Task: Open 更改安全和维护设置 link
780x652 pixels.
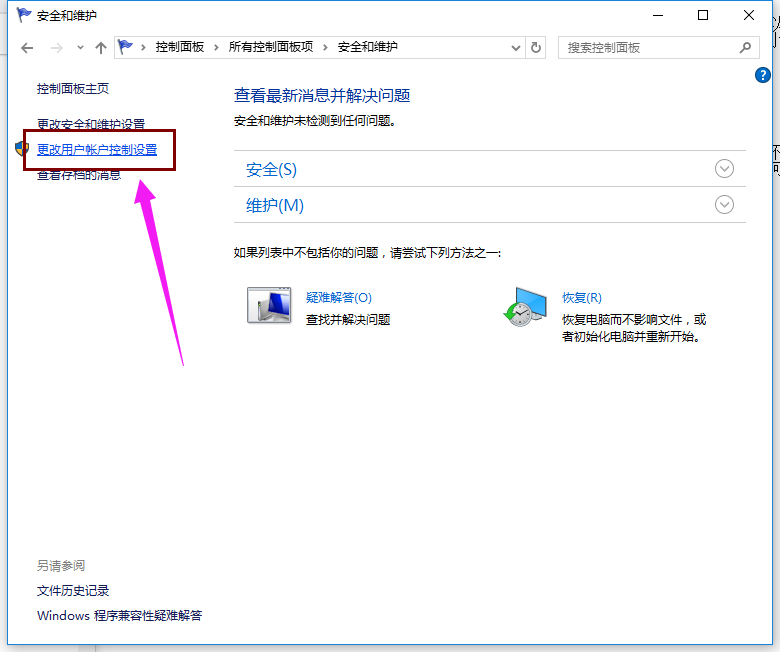Action: pos(91,124)
